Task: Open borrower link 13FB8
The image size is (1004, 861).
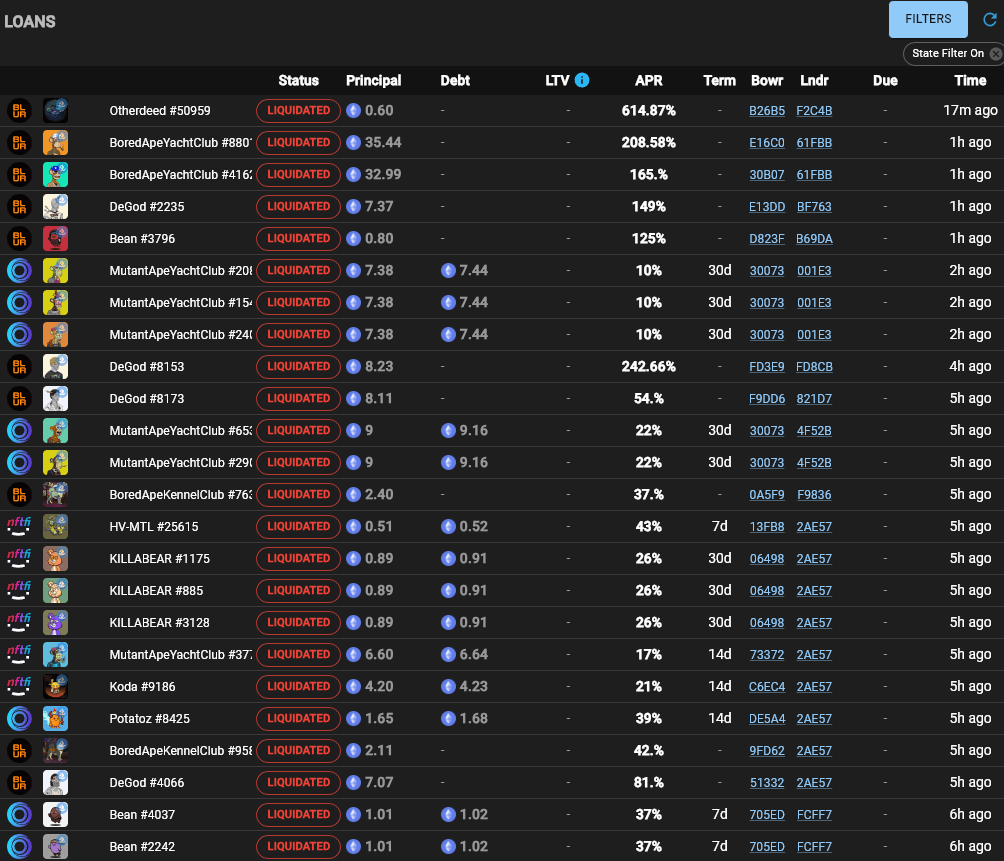Action: point(767,527)
